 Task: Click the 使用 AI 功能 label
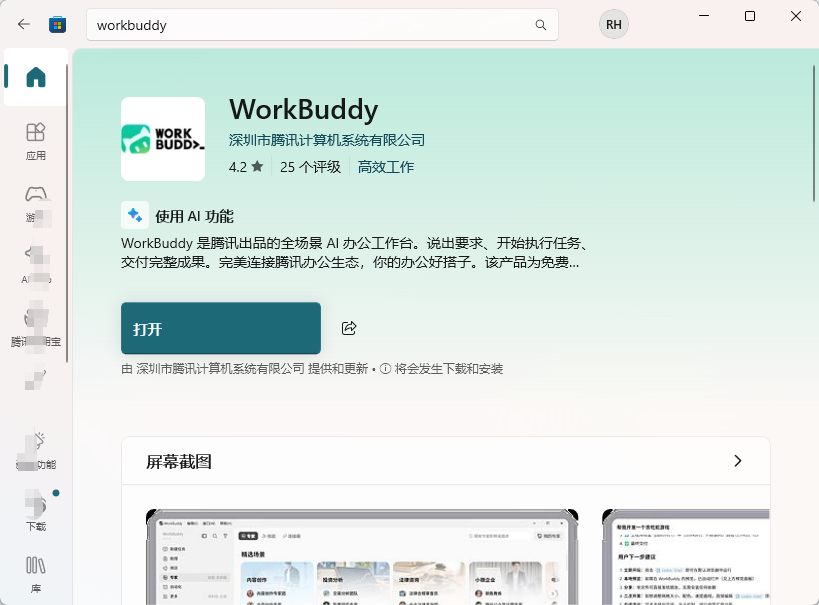click(x=194, y=216)
